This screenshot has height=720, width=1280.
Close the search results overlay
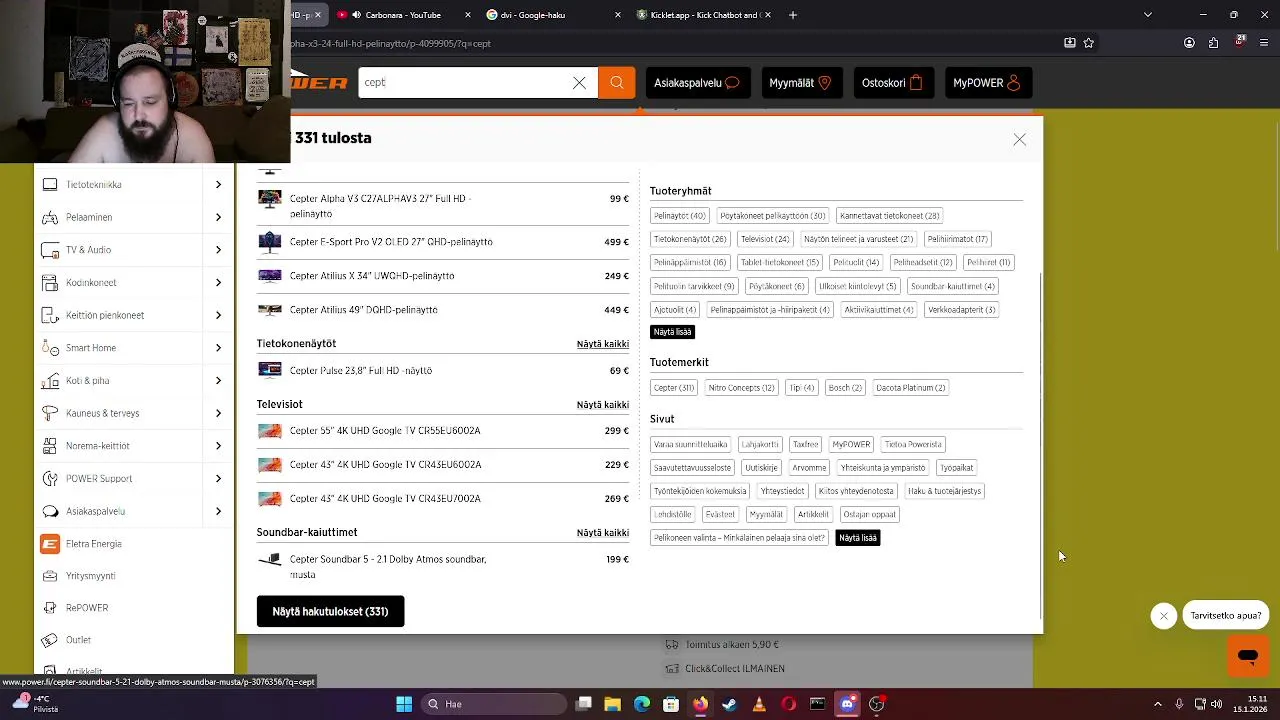point(1019,140)
